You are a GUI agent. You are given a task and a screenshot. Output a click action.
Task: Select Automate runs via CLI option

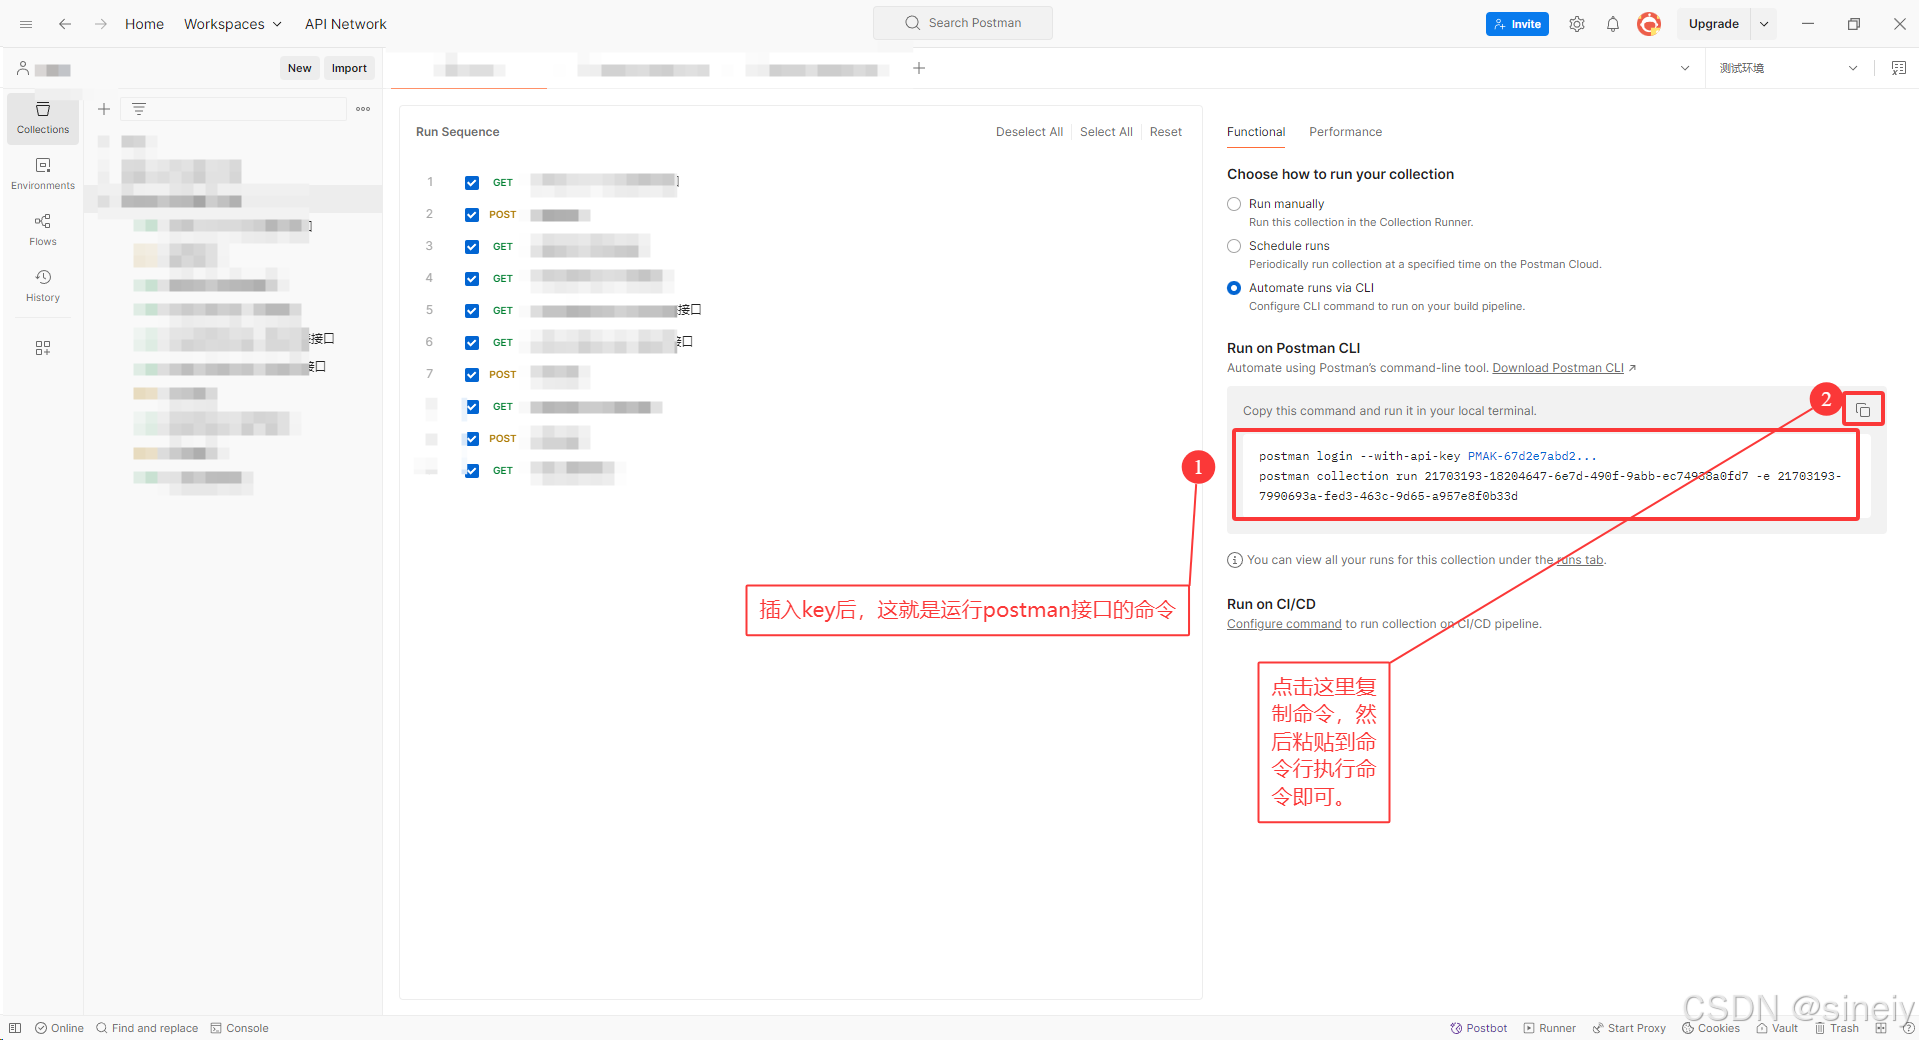click(x=1234, y=288)
